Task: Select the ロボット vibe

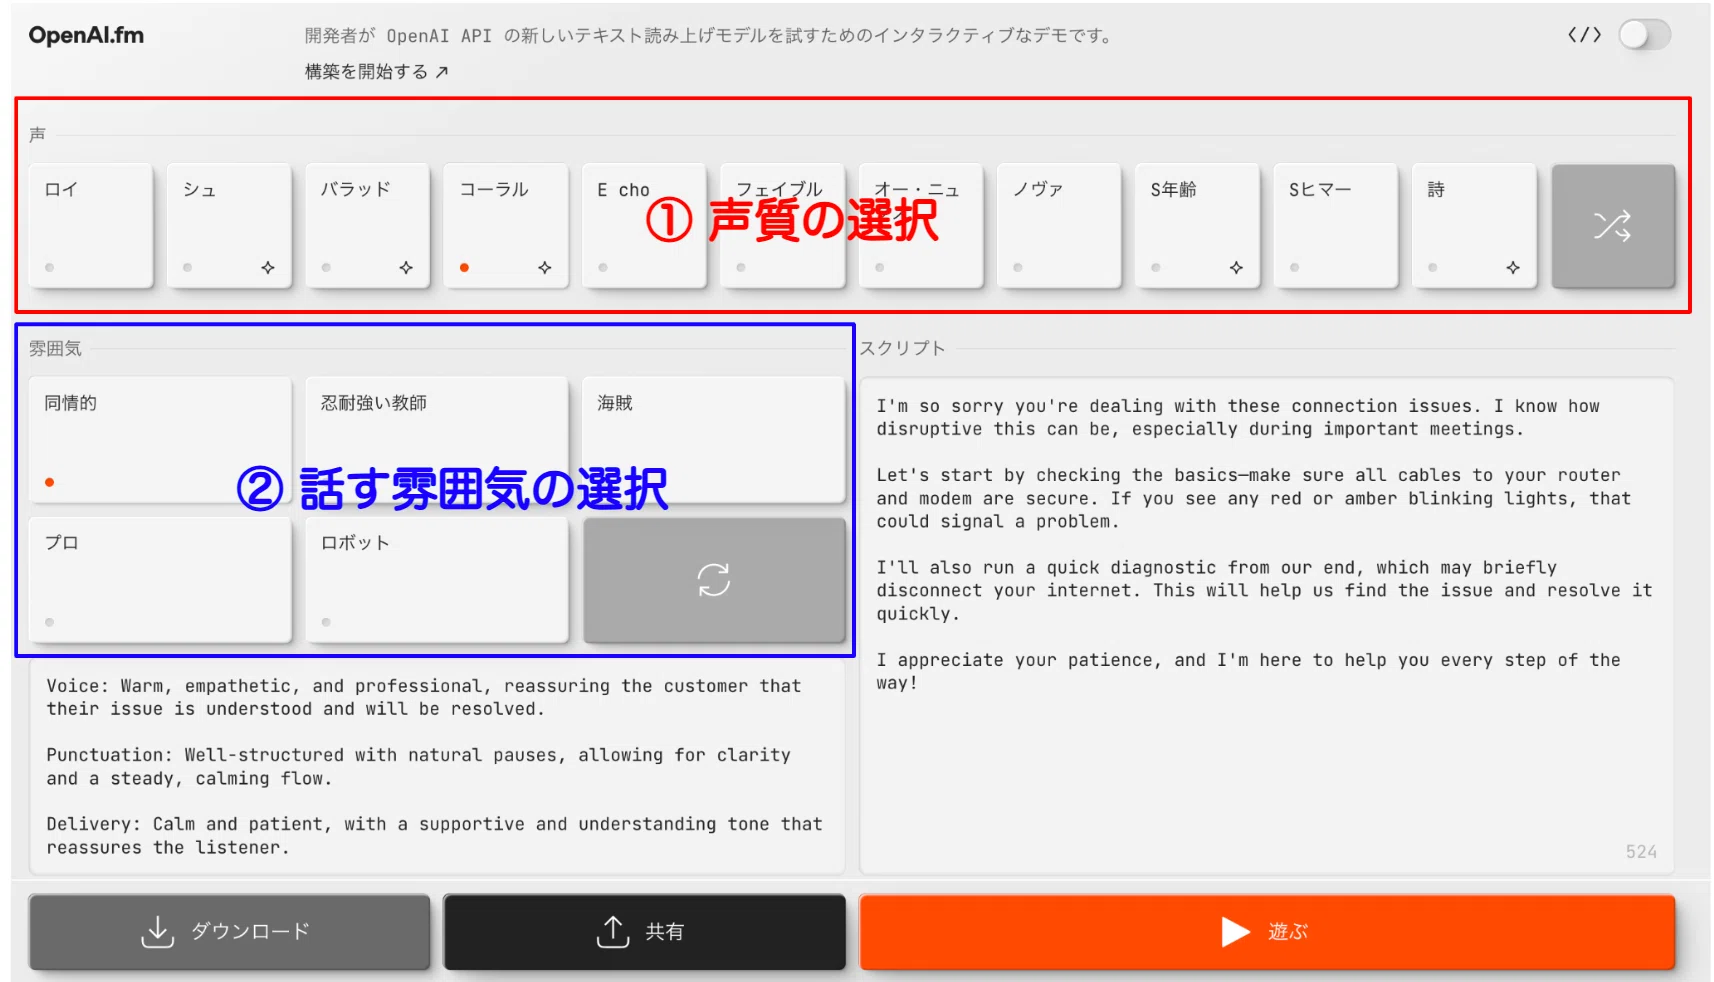Action: point(437,580)
